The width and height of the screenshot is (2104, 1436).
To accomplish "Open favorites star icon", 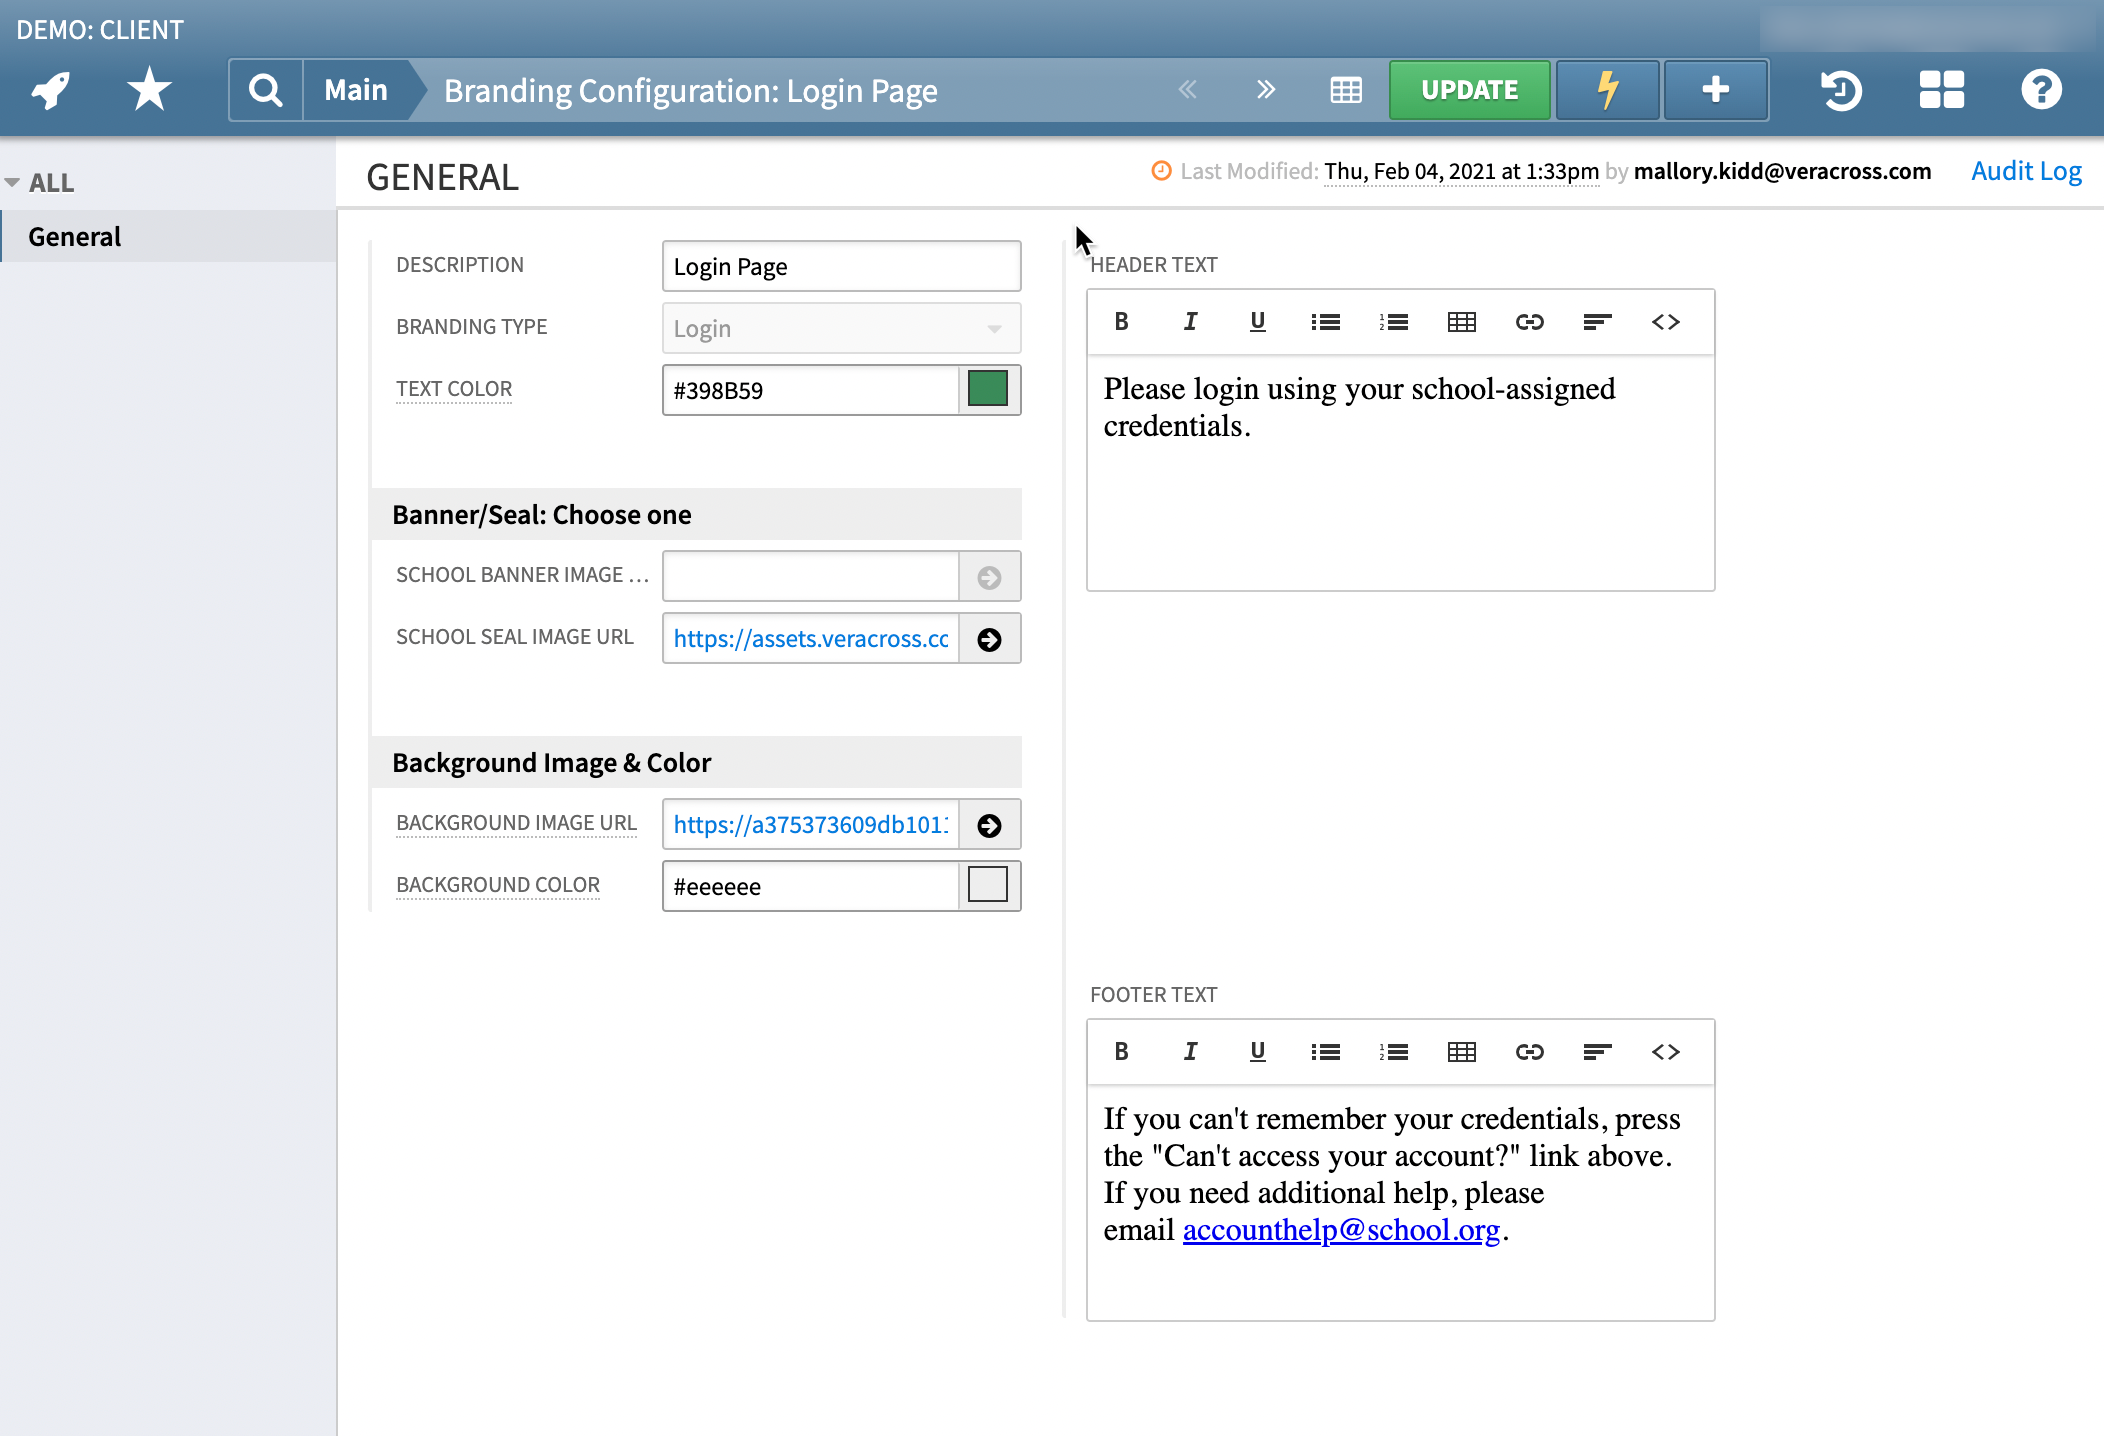I will point(149,90).
